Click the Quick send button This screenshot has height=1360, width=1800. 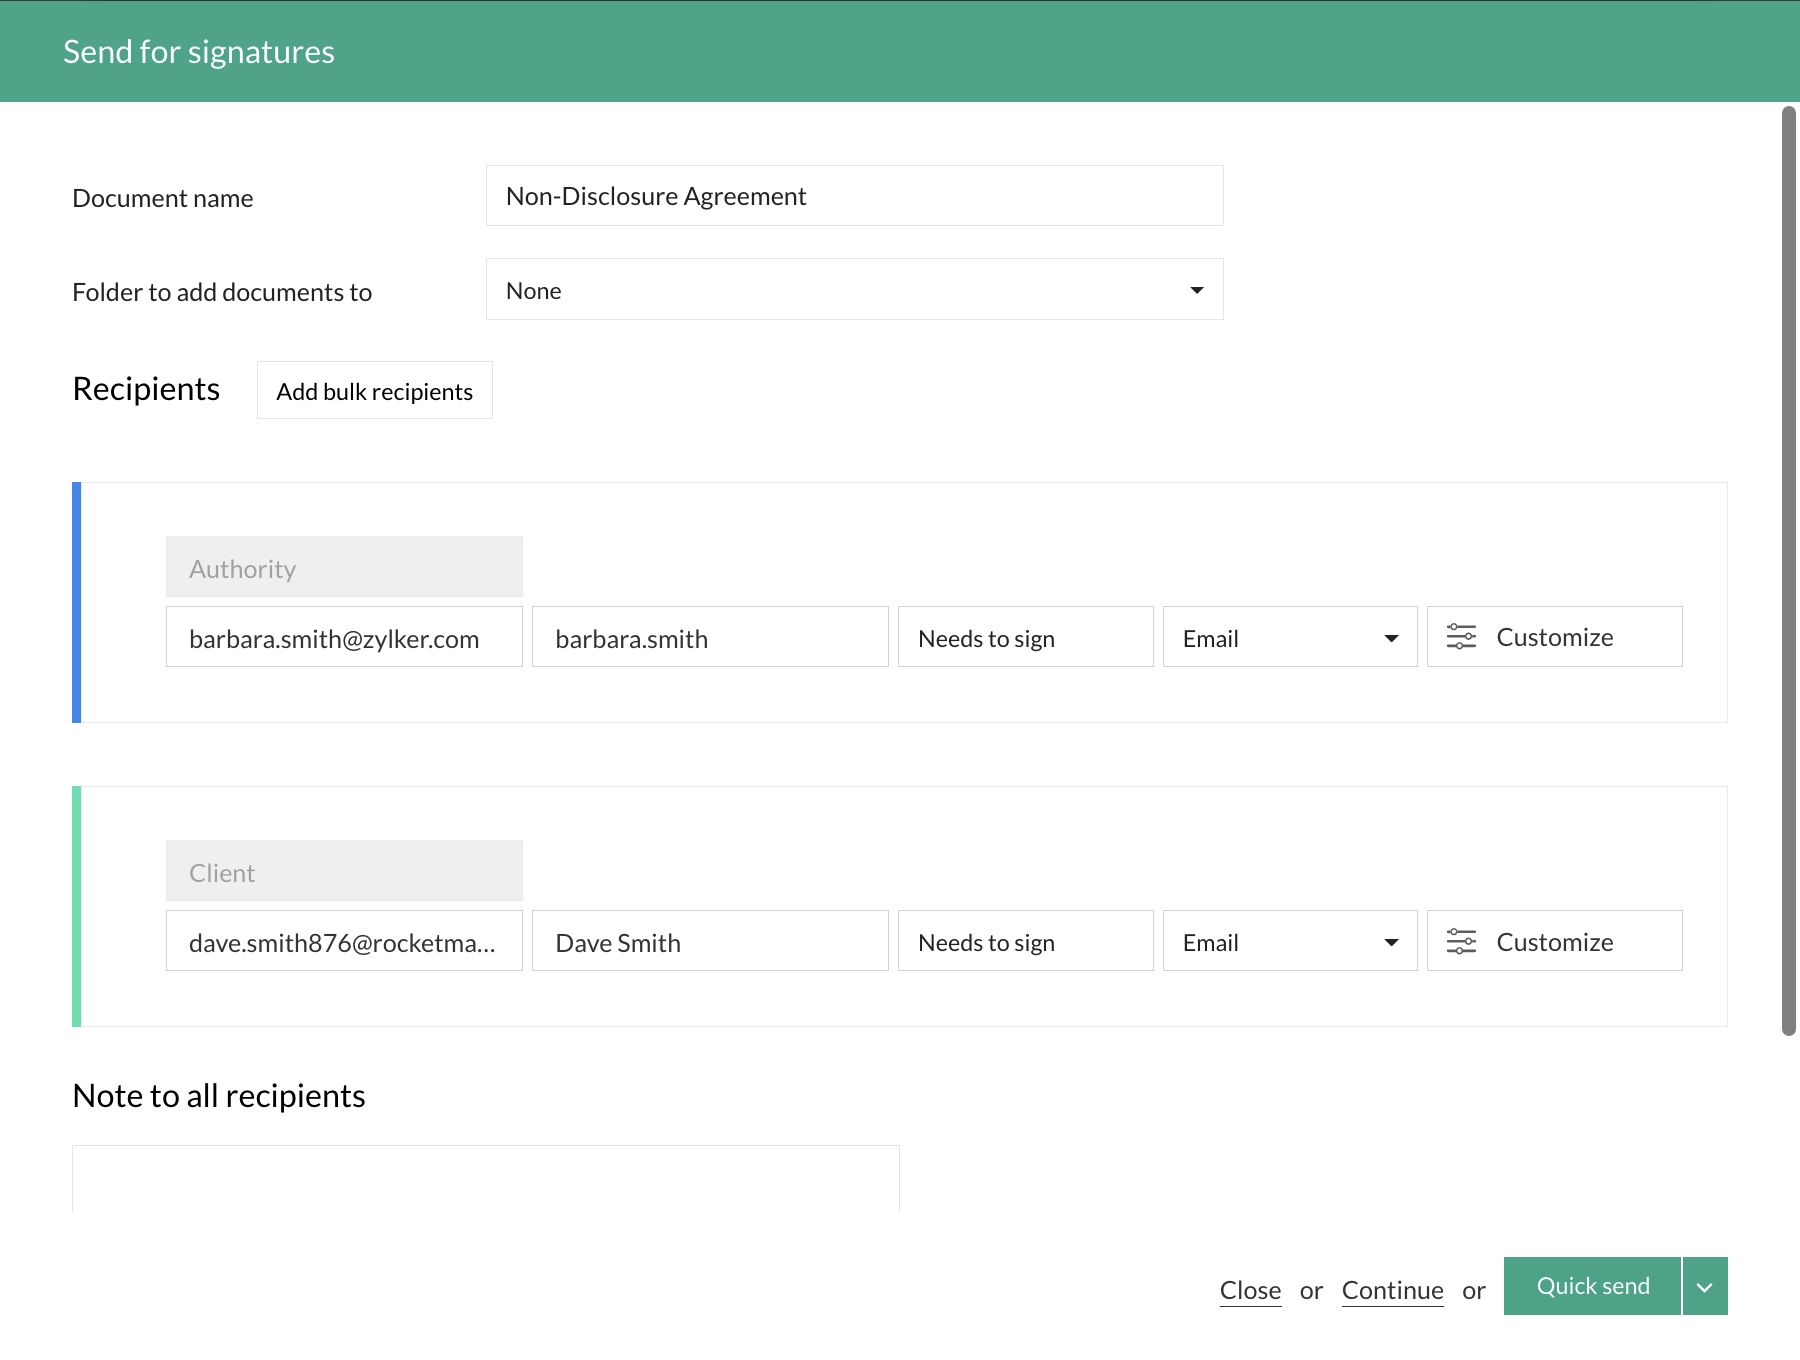click(1592, 1287)
